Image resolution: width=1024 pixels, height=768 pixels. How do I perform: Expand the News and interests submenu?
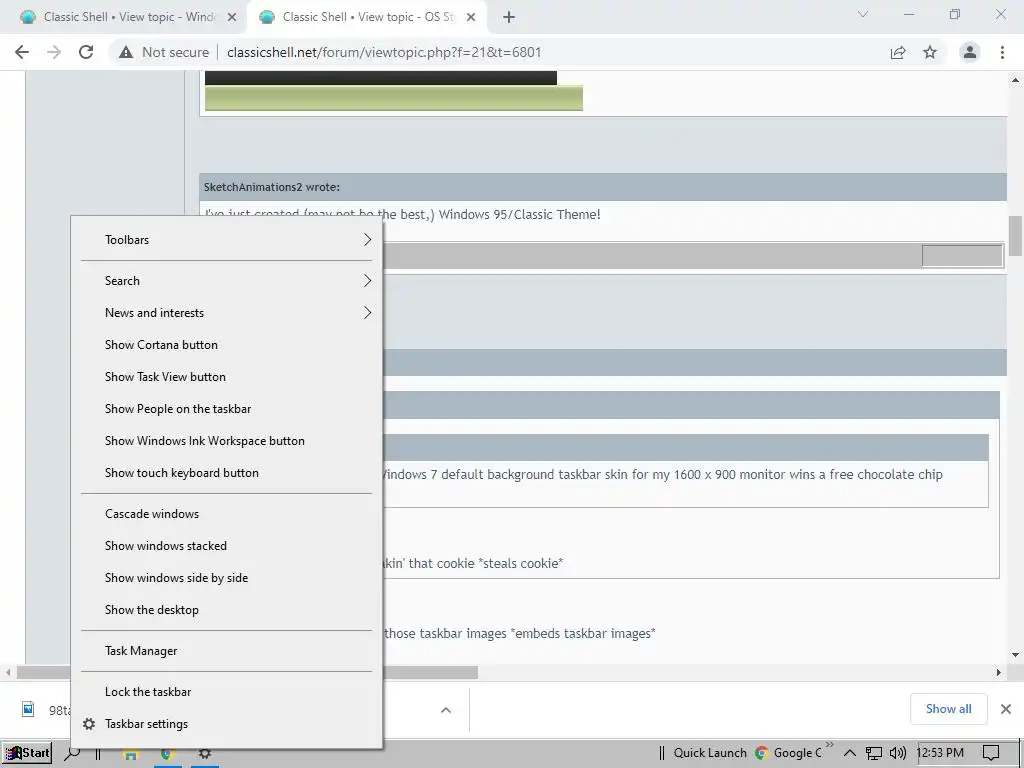click(x=227, y=313)
